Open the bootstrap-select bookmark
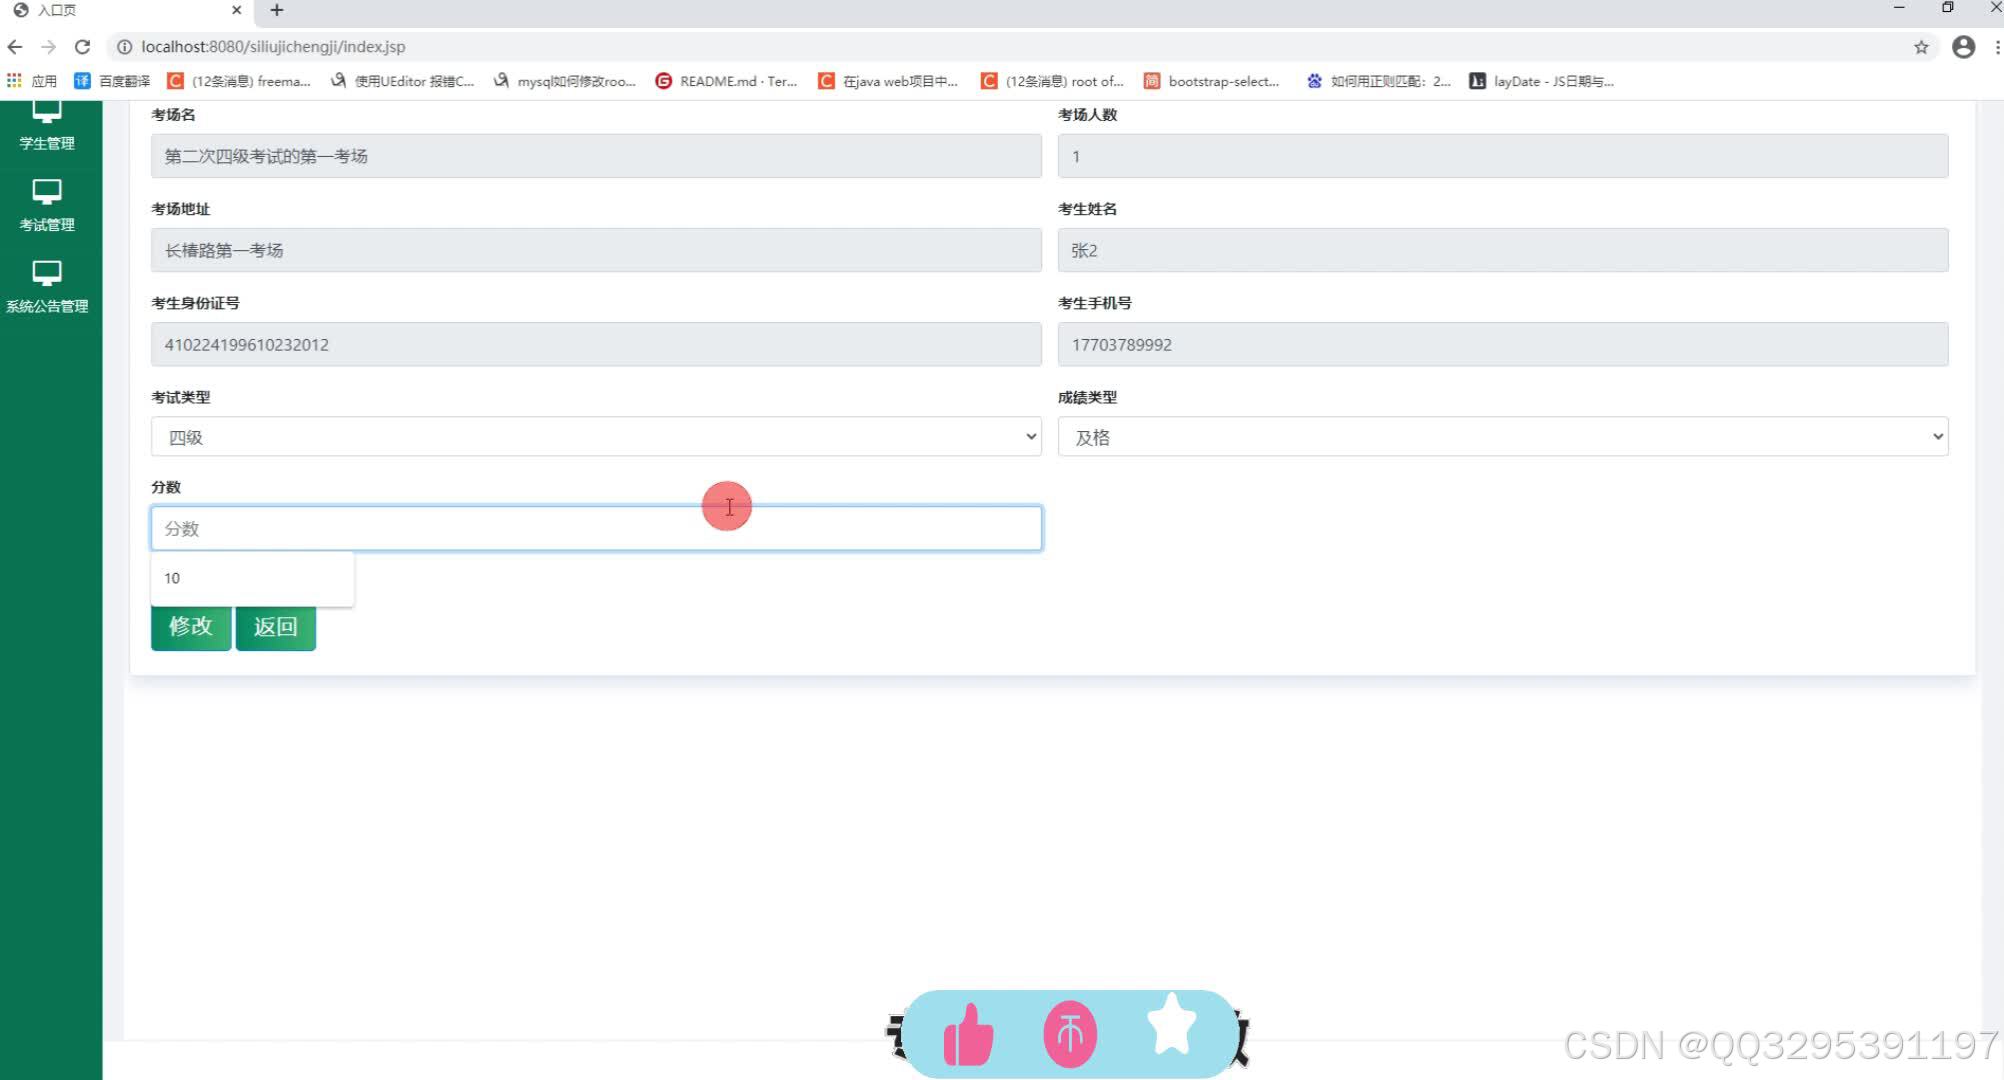 point(1212,81)
